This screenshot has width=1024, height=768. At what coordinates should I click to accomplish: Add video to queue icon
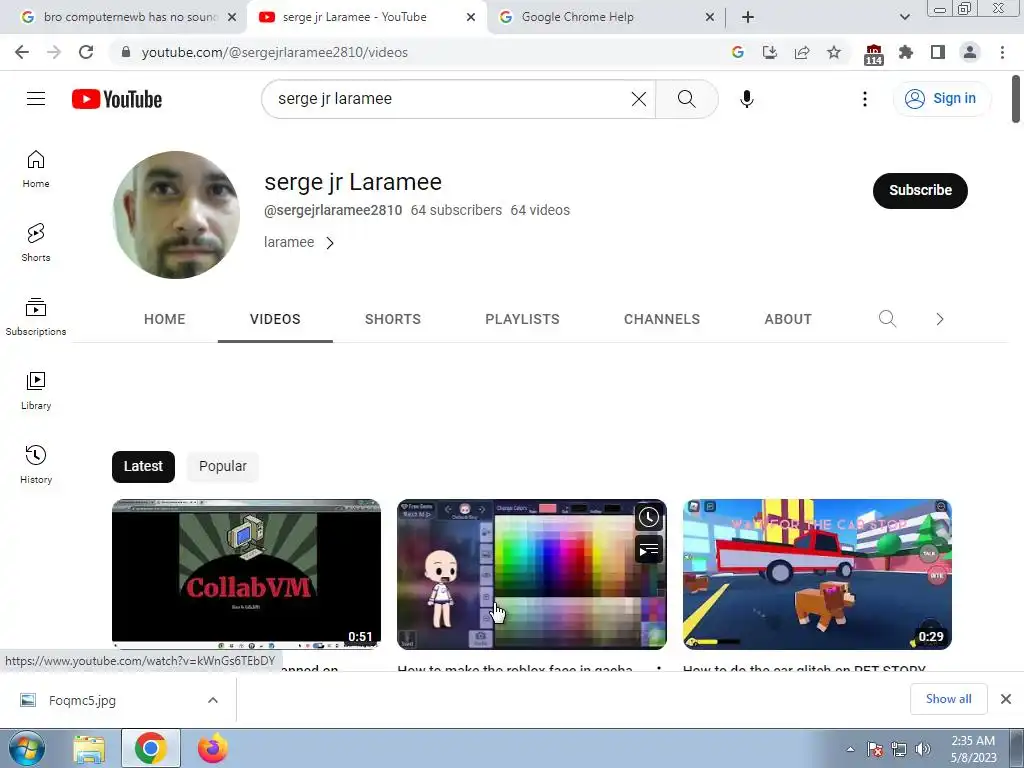(648, 550)
